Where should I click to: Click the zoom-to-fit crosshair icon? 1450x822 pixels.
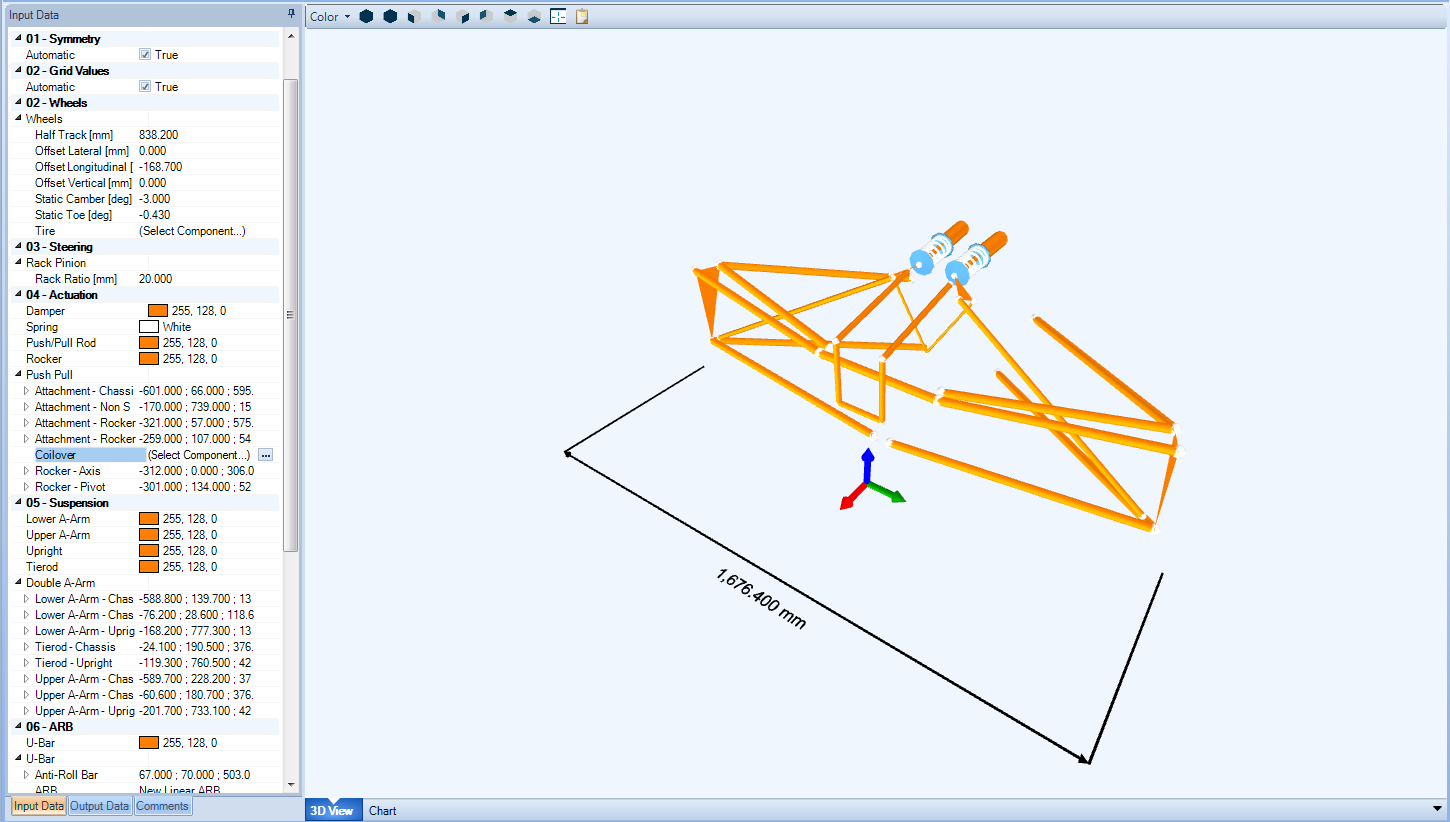pos(558,17)
